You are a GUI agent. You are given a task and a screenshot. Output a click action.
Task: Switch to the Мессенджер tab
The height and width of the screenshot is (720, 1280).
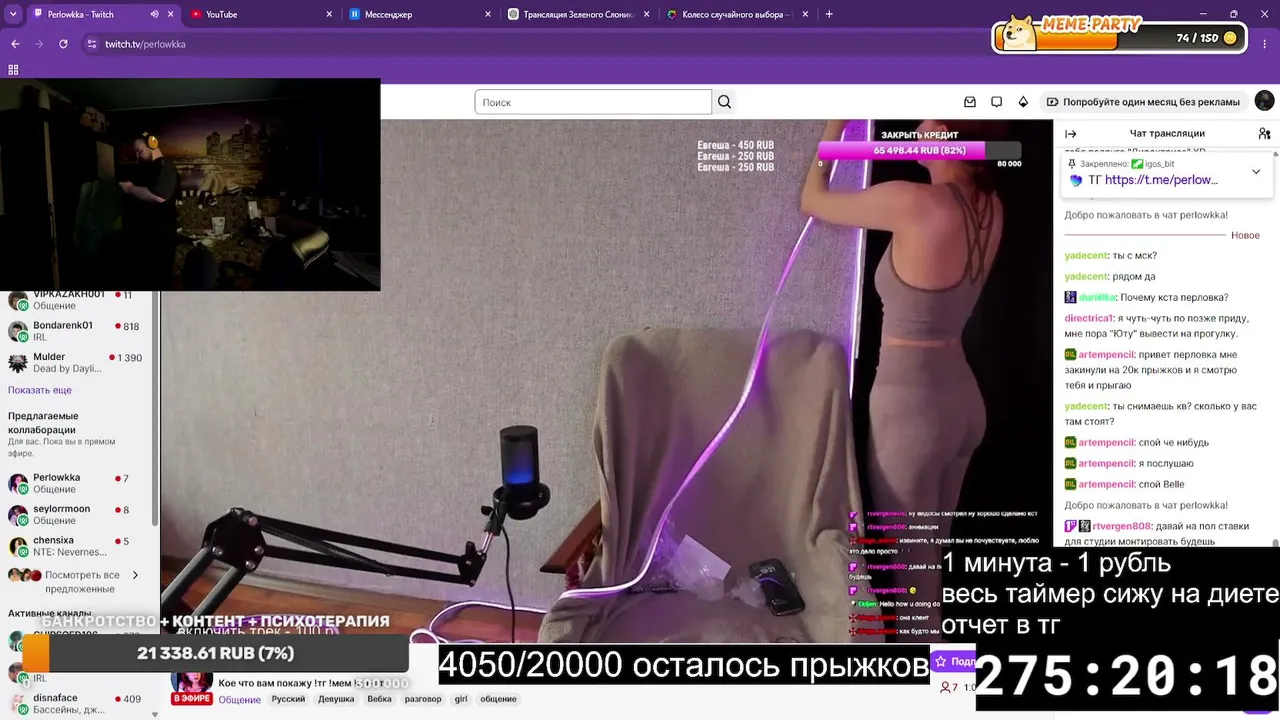421,14
